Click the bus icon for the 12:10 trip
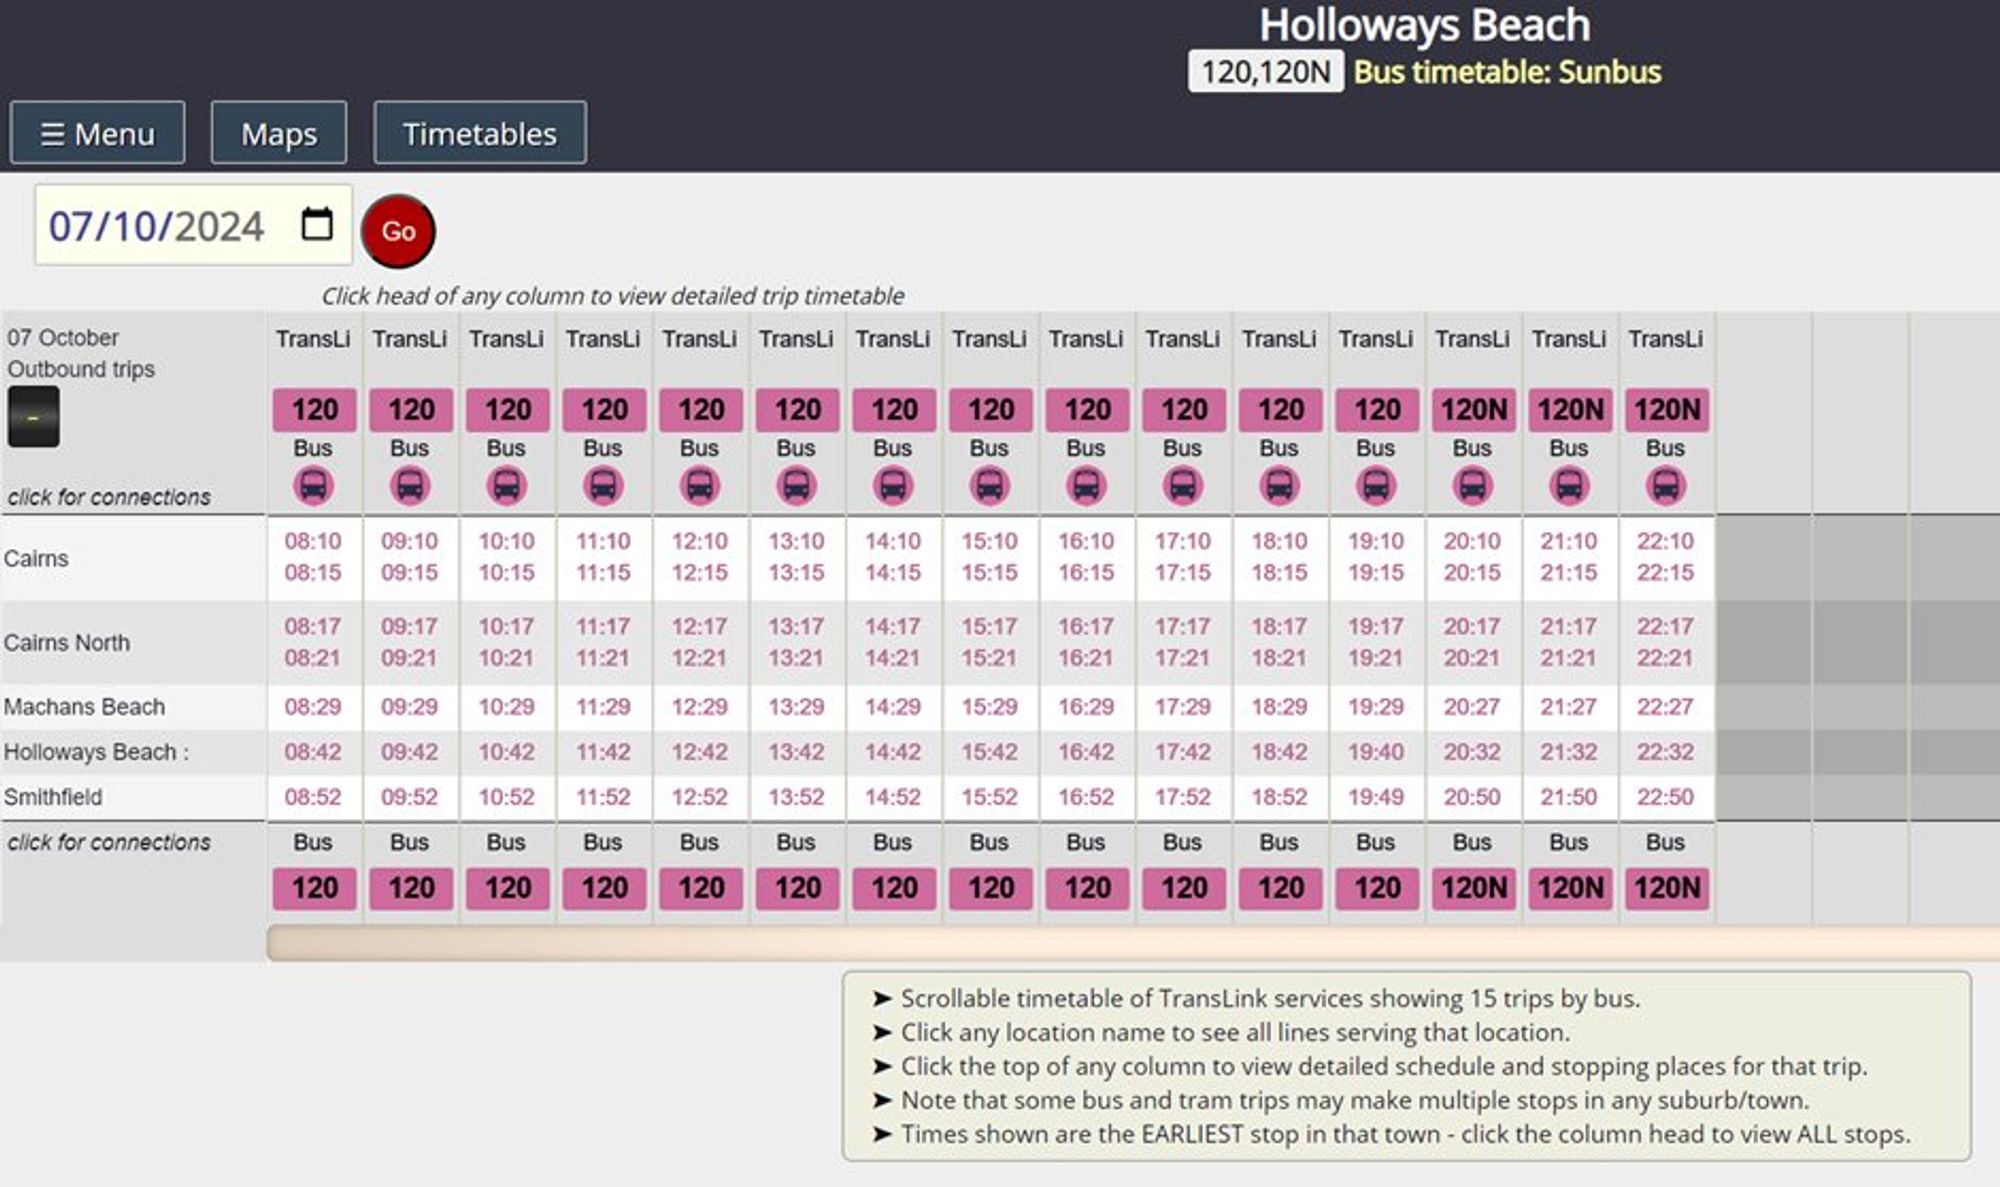2000x1187 pixels. point(700,486)
